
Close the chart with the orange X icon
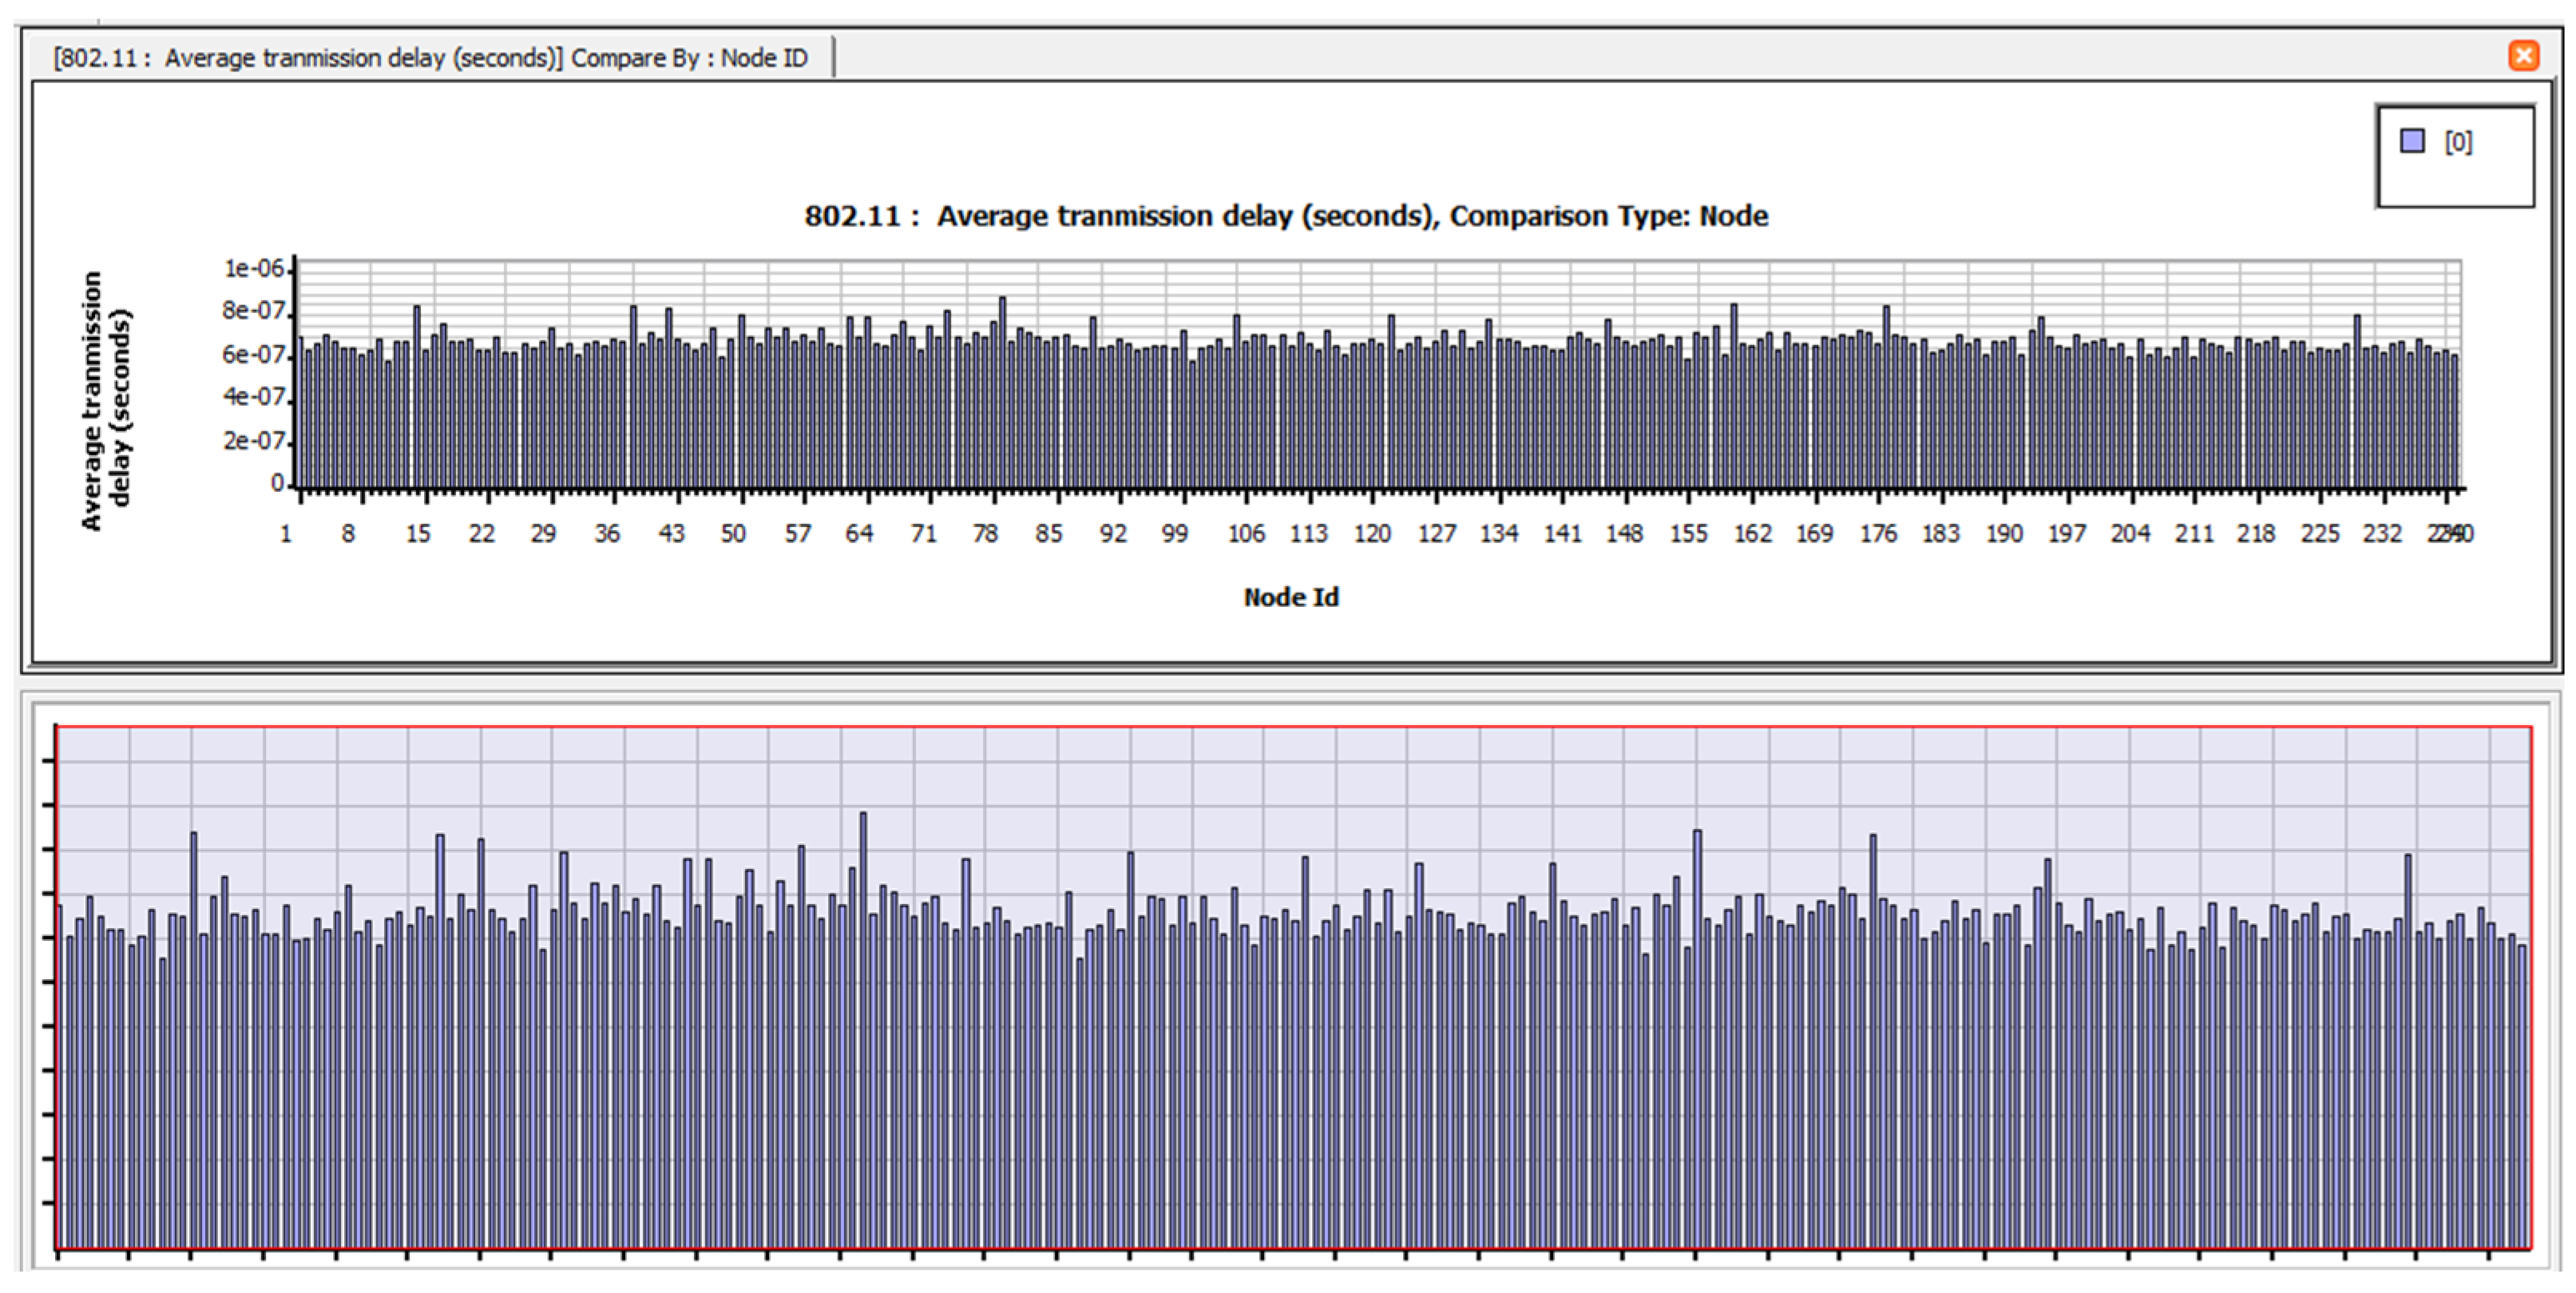(2523, 55)
